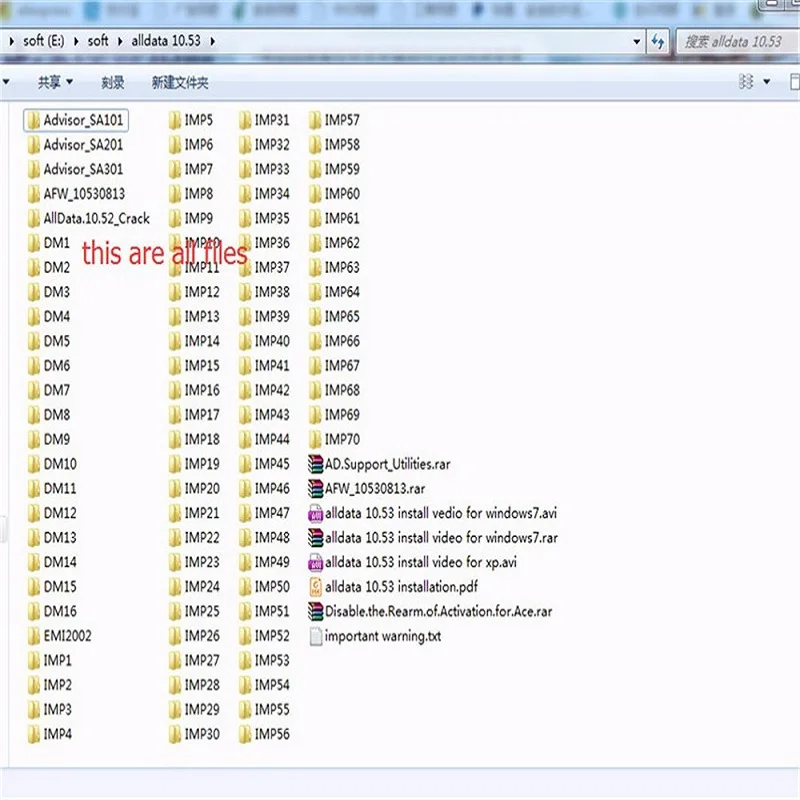The image size is (800, 800).
Task: Click the 新建文件夹 button
Action: [180, 82]
